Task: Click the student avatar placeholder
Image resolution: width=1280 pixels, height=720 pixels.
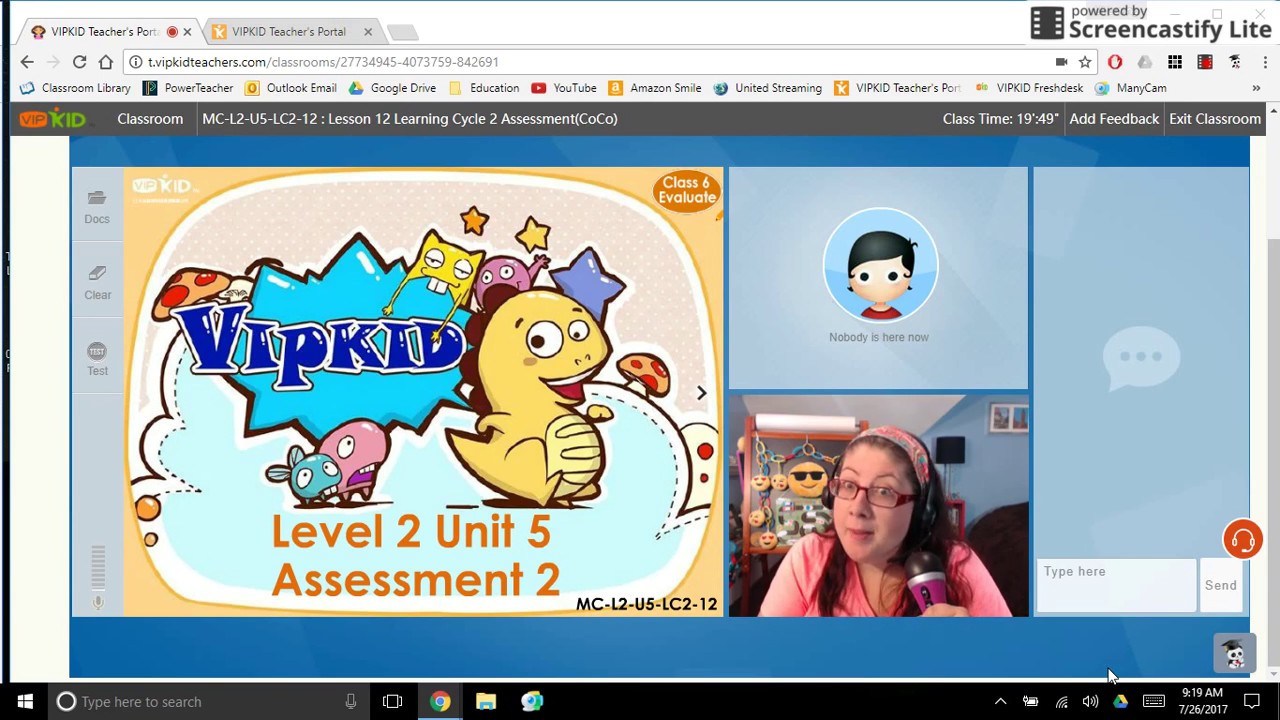Action: coord(880,265)
